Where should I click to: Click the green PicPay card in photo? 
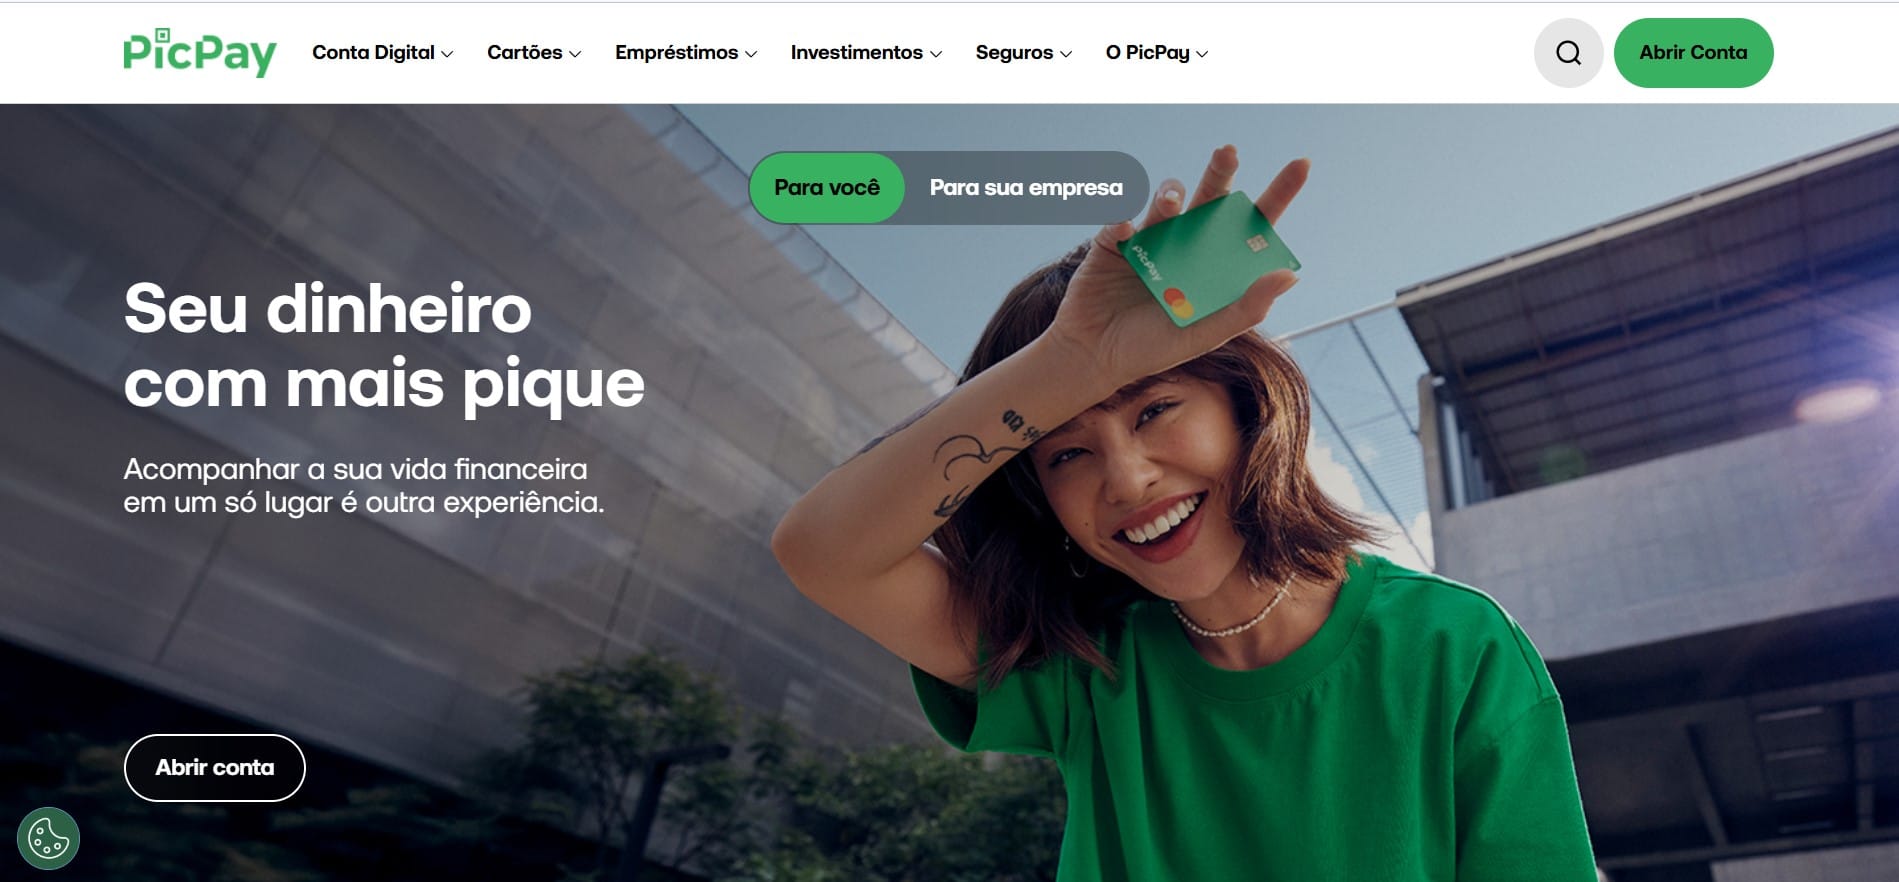pos(1209,258)
